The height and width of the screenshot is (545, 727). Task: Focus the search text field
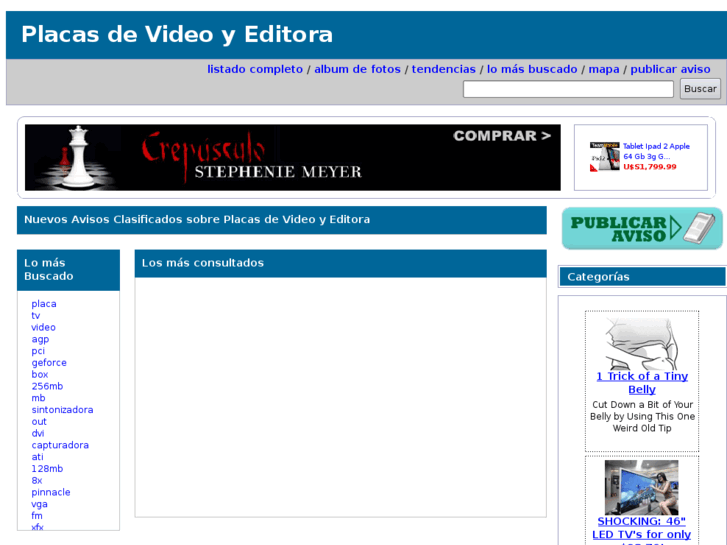click(x=568, y=89)
